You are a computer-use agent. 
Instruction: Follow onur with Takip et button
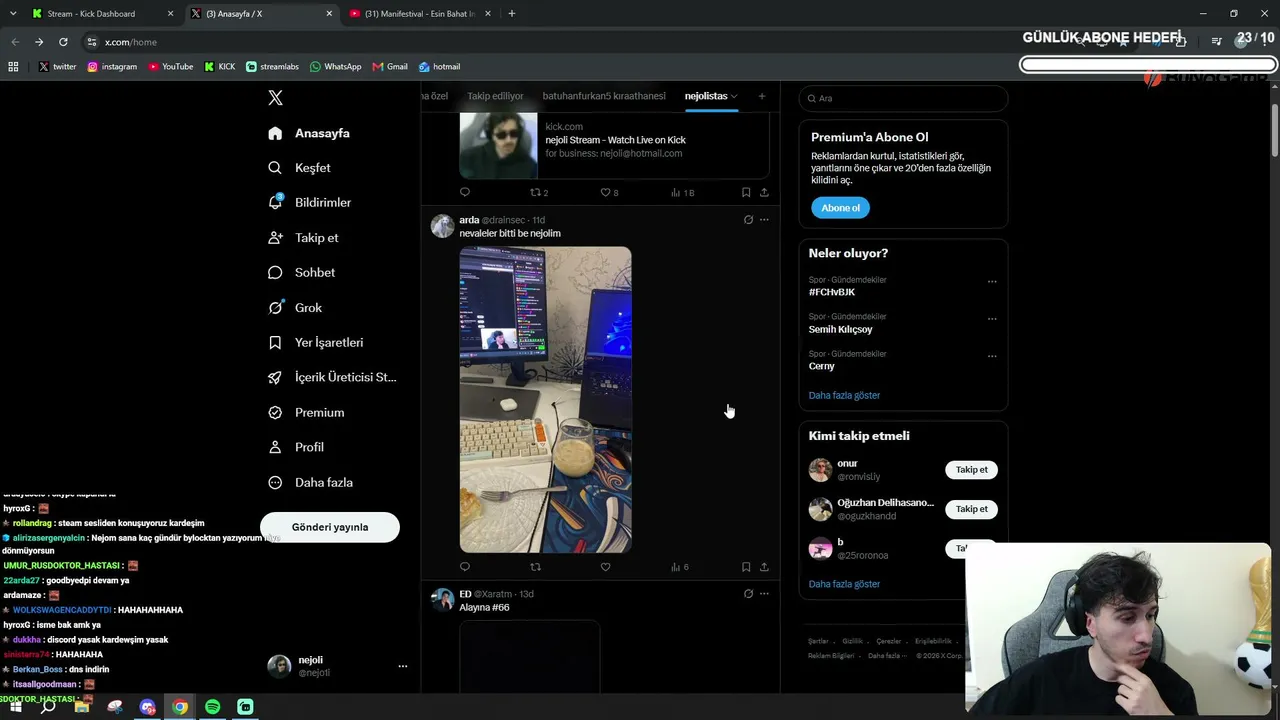click(971, 470)
